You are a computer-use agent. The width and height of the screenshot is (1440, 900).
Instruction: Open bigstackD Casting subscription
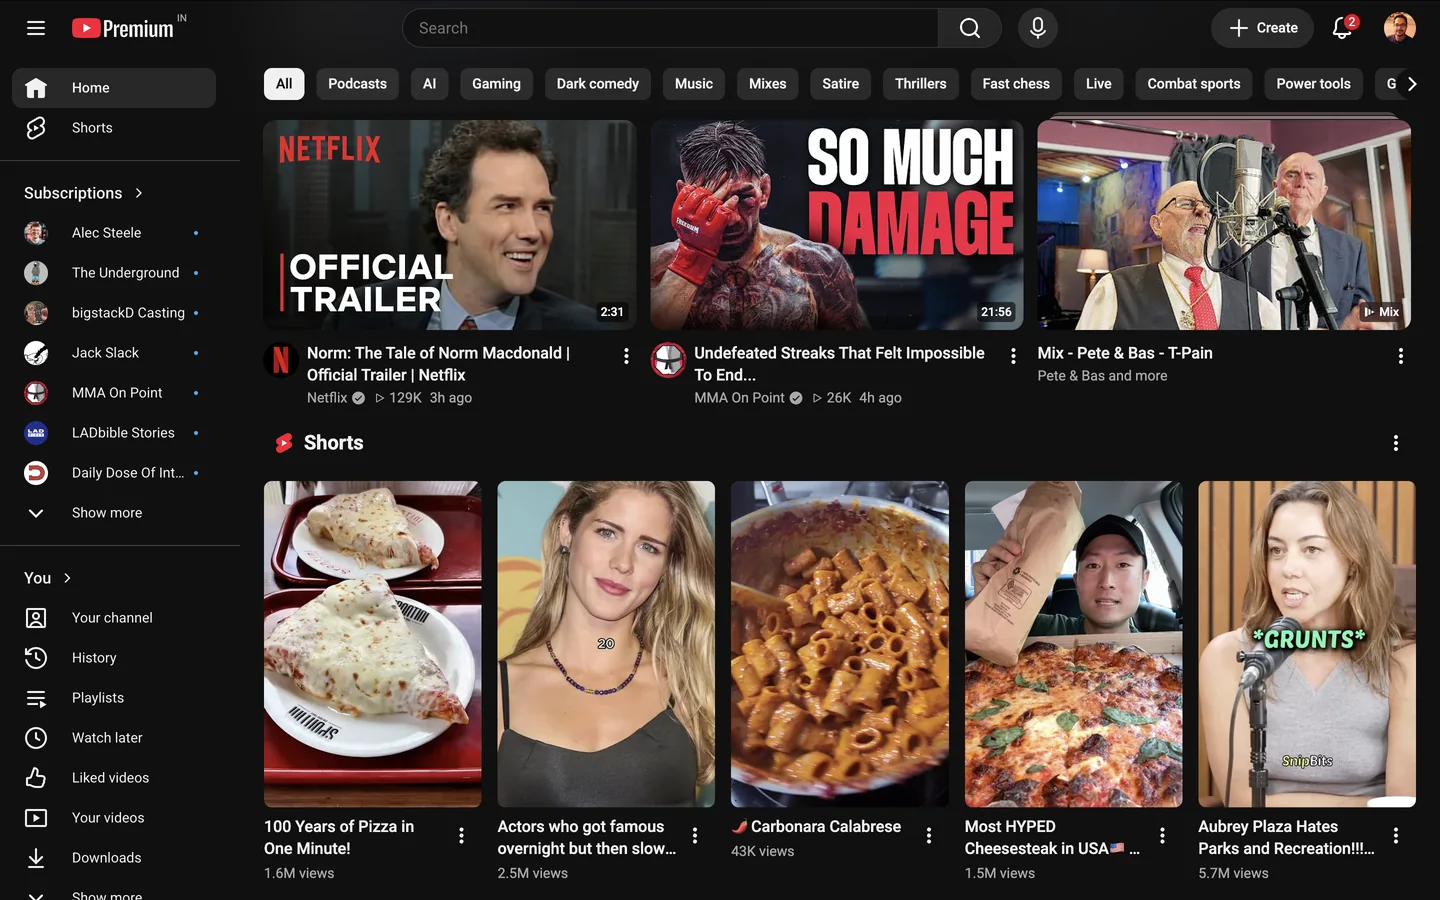pos(114,313)
